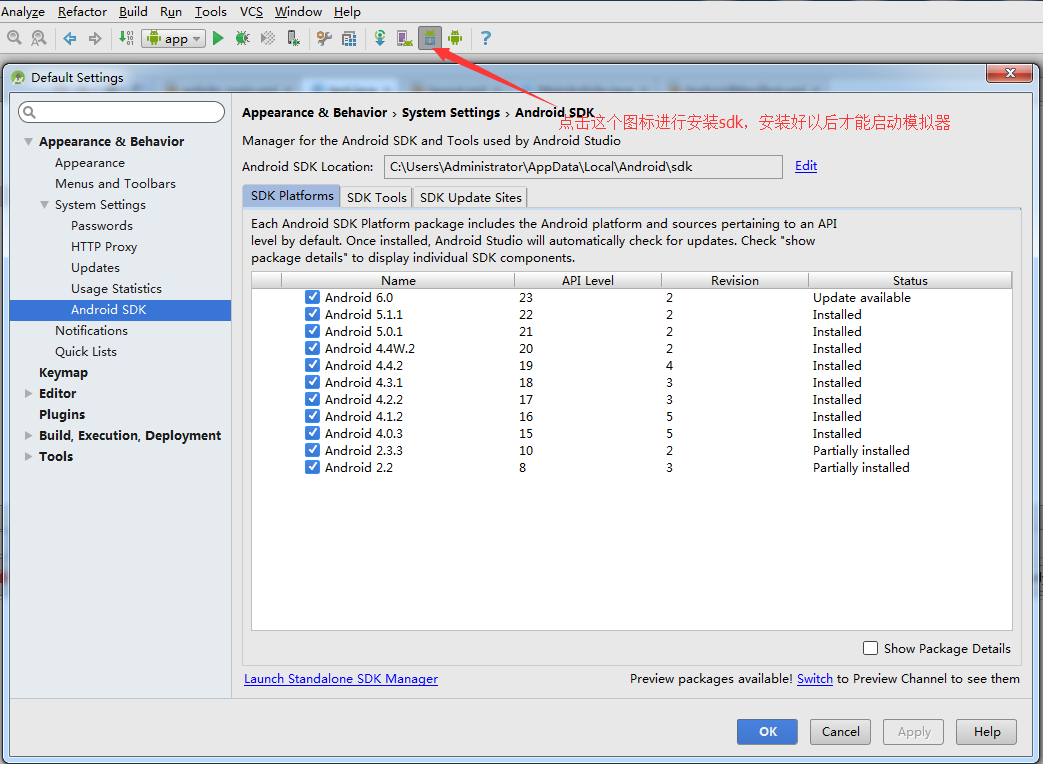Image resolution: width=1043 pixels, height=764 pixels.
Task: Open the app run configuration dropdown
Action: click(174, 38)
